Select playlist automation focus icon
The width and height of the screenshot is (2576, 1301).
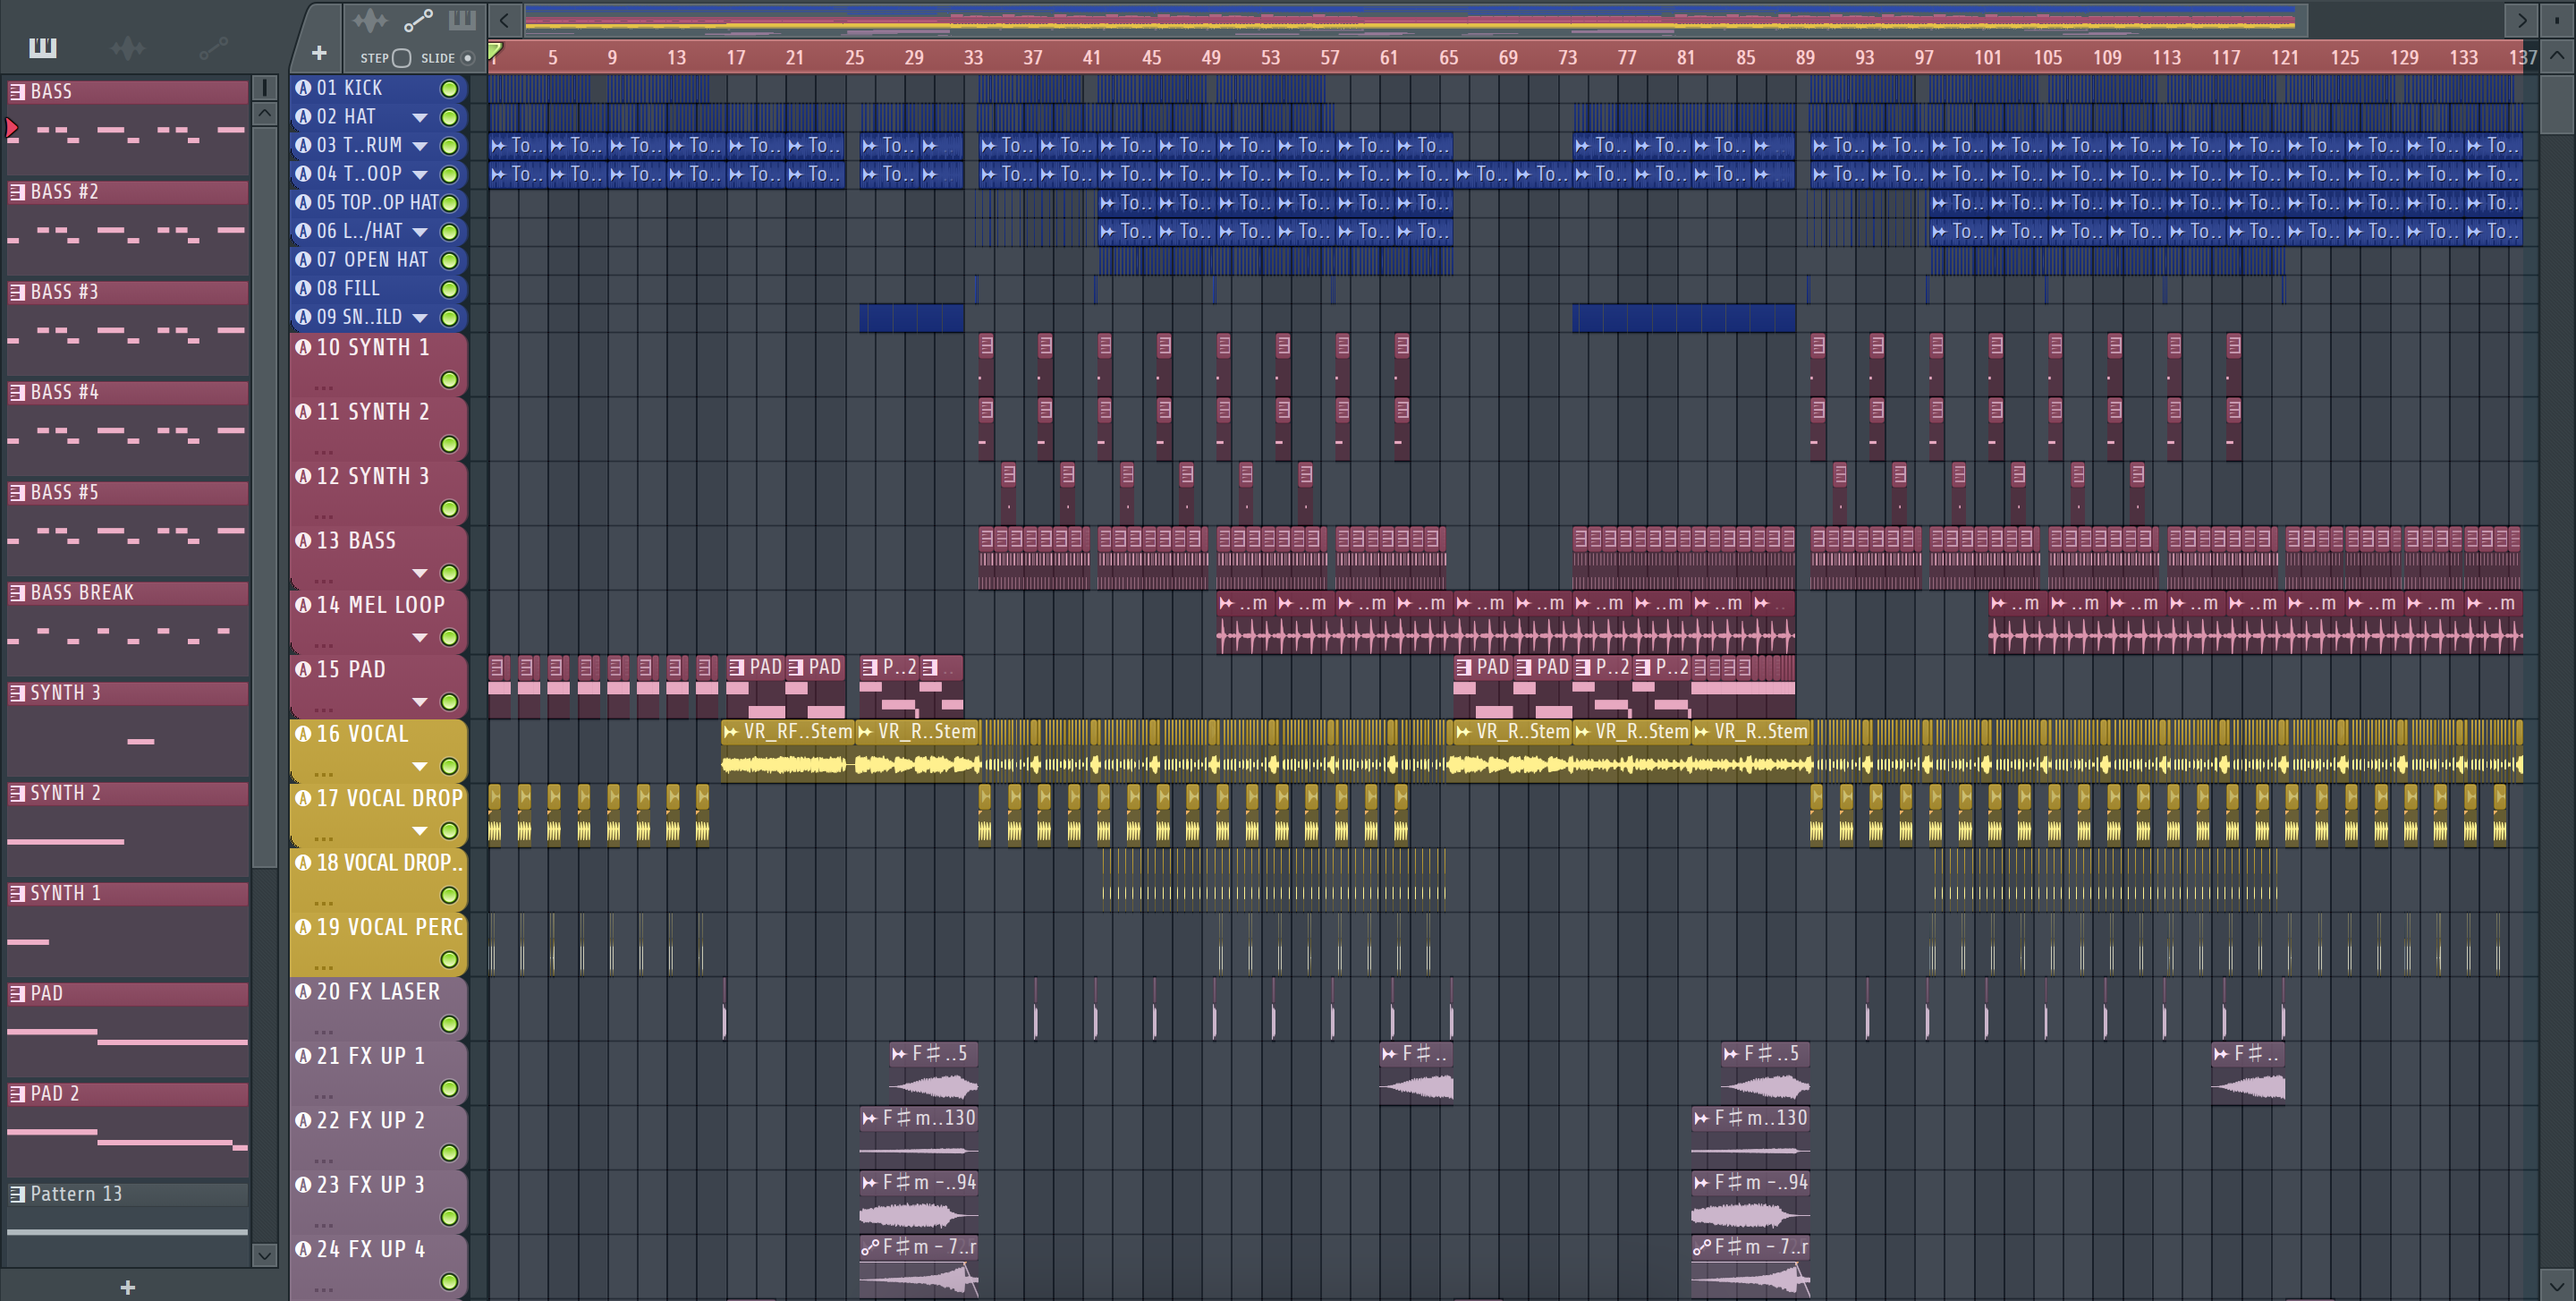click(x=417, y=20)
